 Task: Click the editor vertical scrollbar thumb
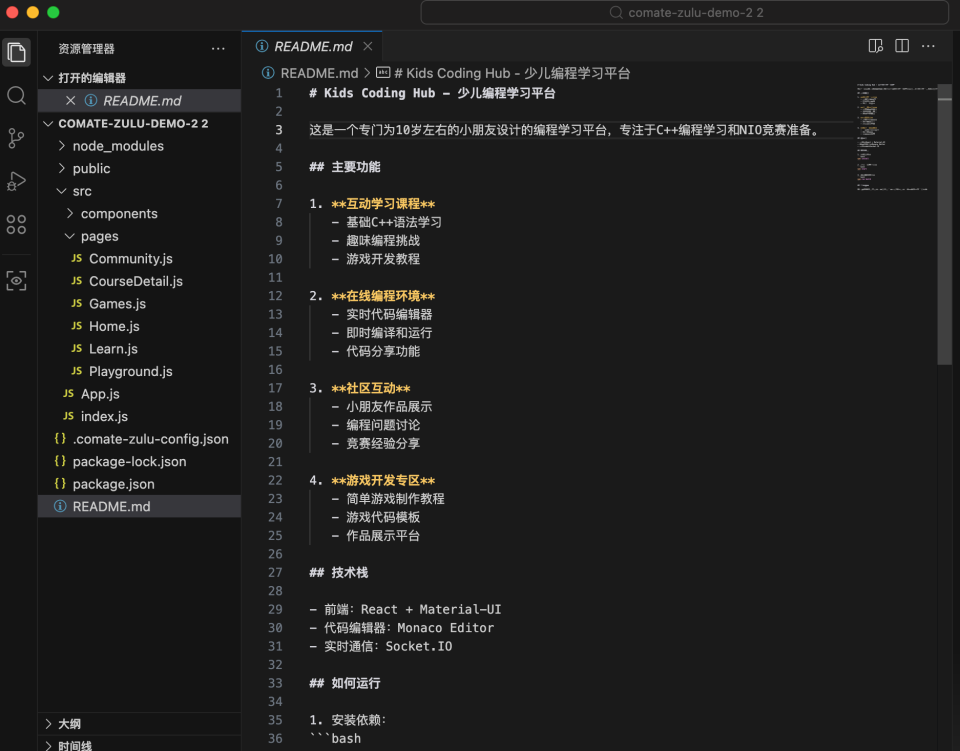click(x=945, y=223)
